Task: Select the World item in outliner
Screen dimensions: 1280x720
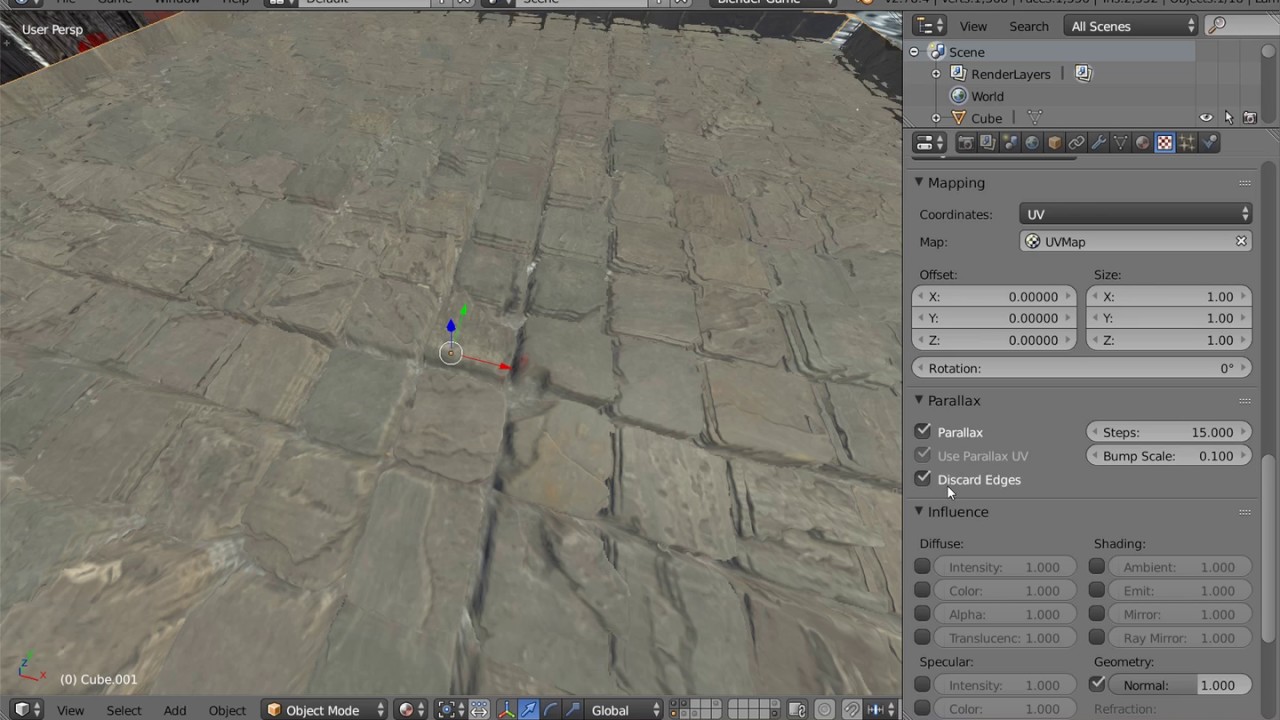Action: 987,96
